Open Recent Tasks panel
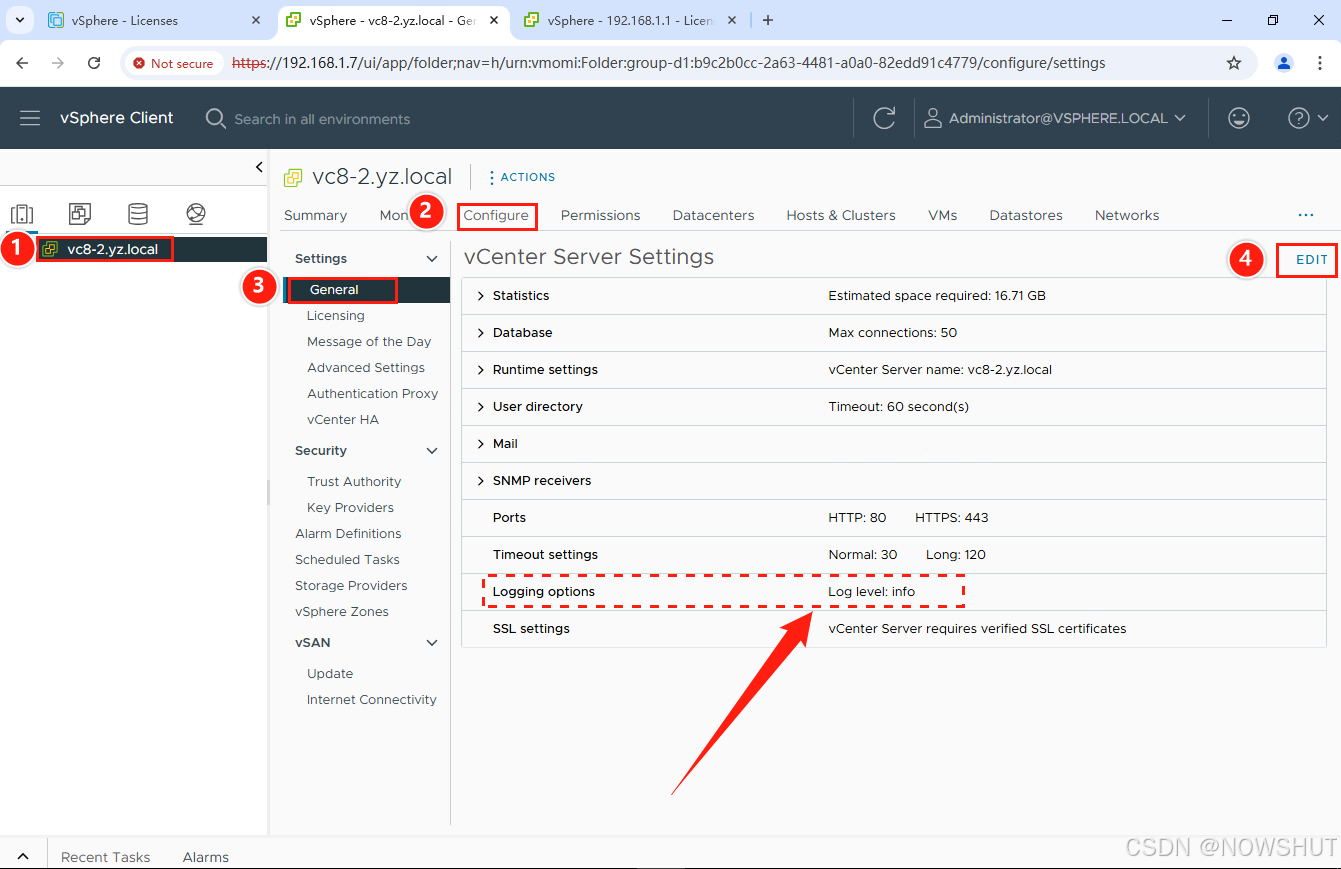 pyautogui.click(x=105, y=857)
